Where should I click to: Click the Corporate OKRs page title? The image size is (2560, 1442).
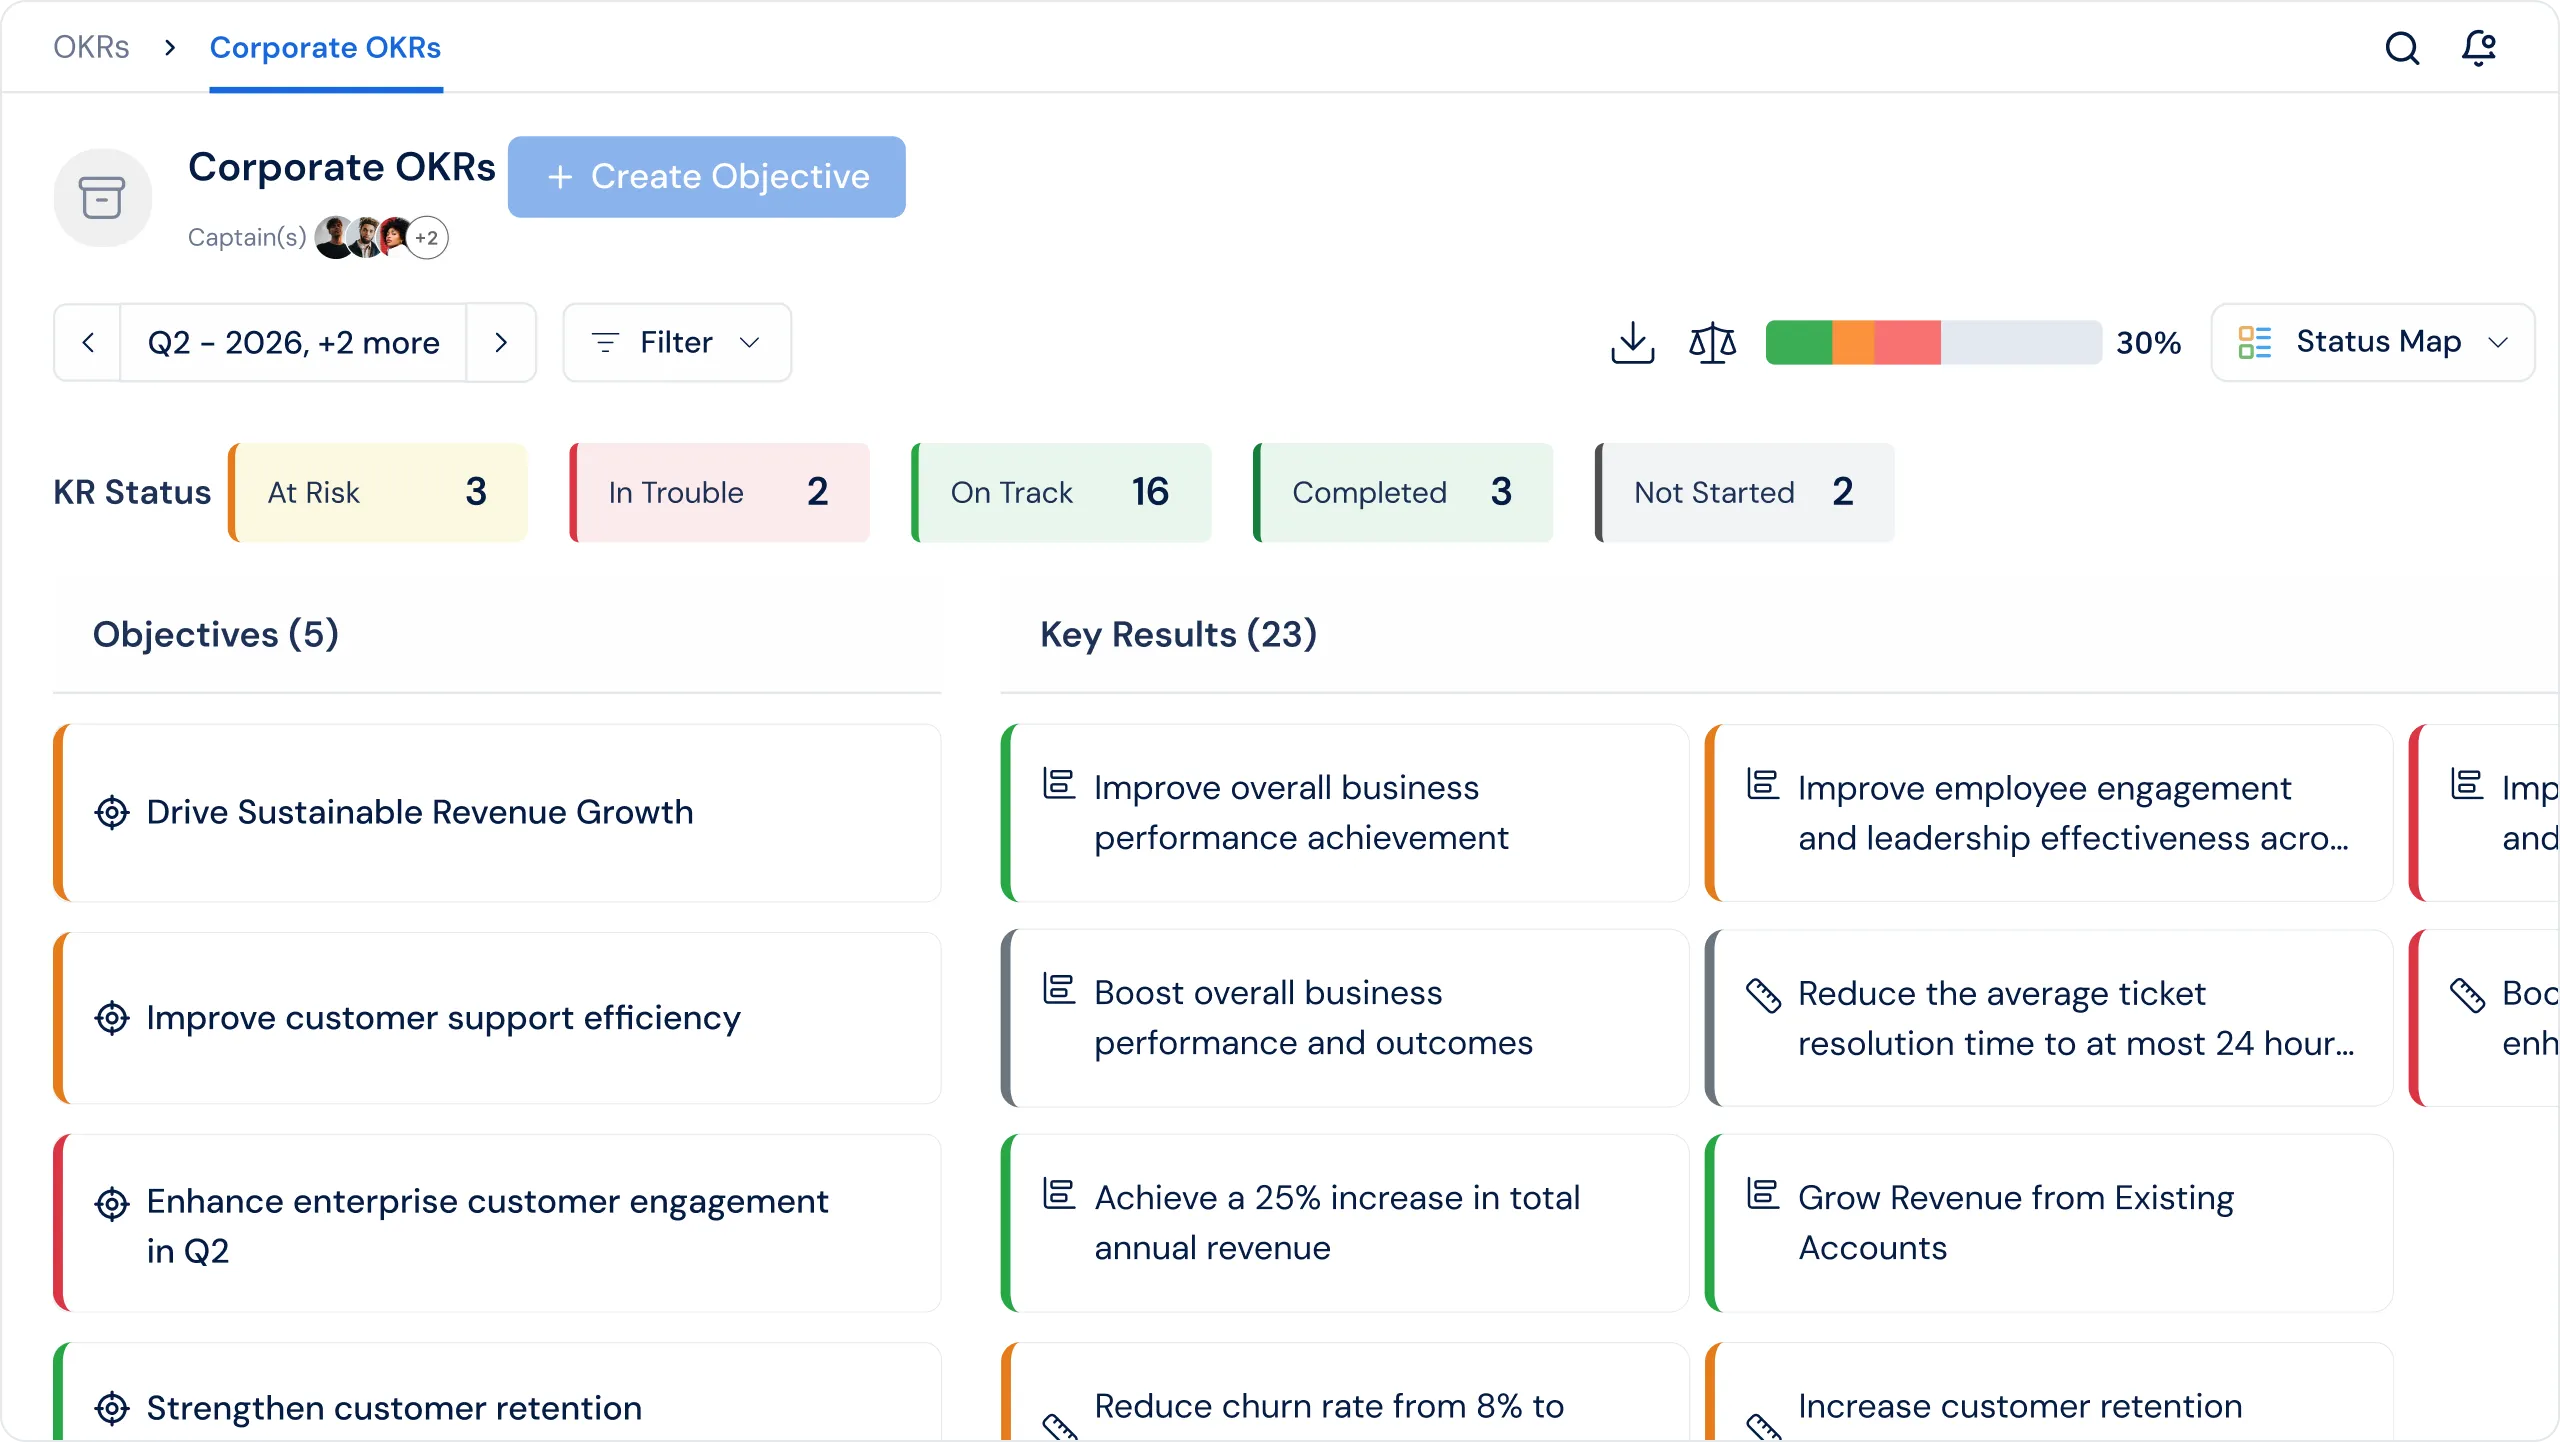[x=342, y=167]
